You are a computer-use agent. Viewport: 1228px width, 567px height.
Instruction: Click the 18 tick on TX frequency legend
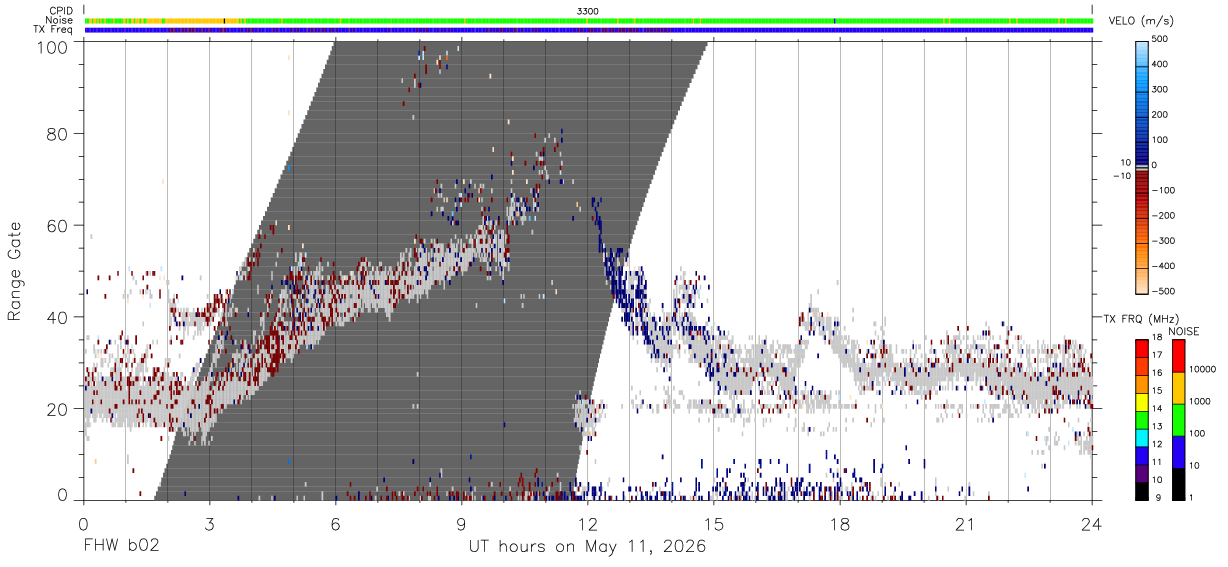click(1159, 338)
